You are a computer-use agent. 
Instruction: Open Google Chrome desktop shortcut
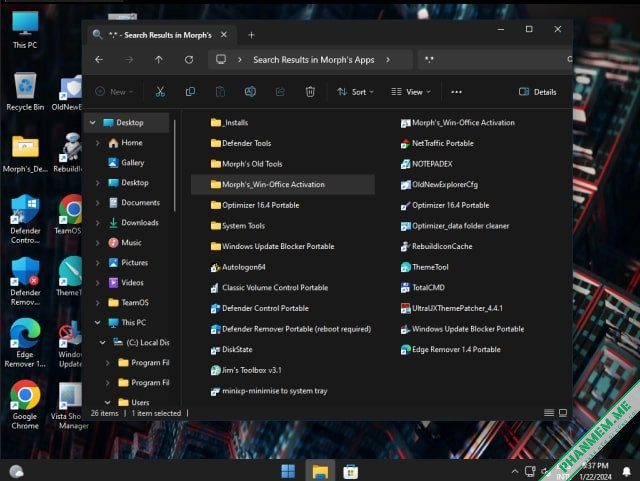click(25, 405)
